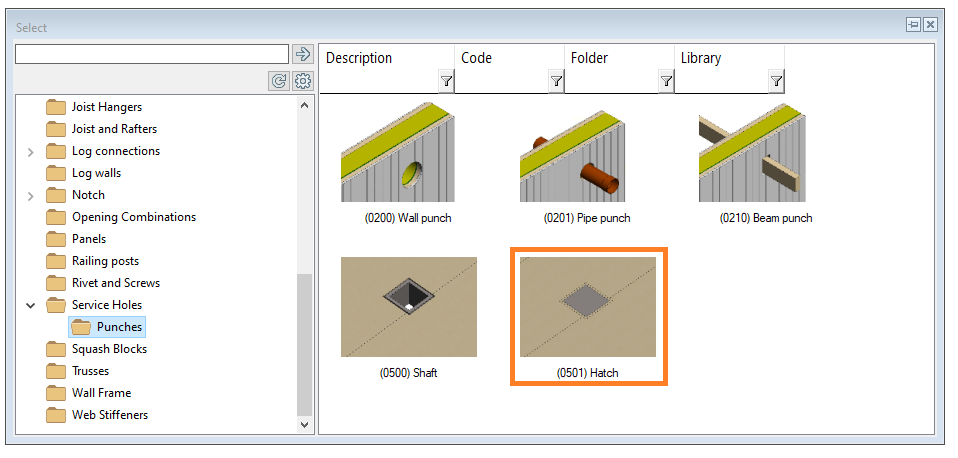
Task: Select the Beam punch thumbnail
Action: [752, 152]
